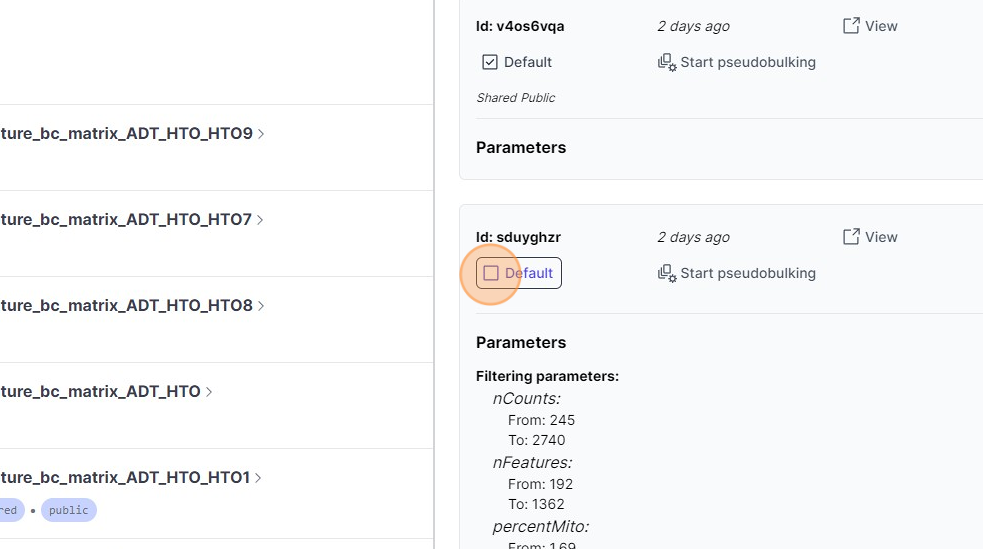
Task: Expand chevron next to ADT_HTO_HTO1 item
Action: (x=258, y=478)
